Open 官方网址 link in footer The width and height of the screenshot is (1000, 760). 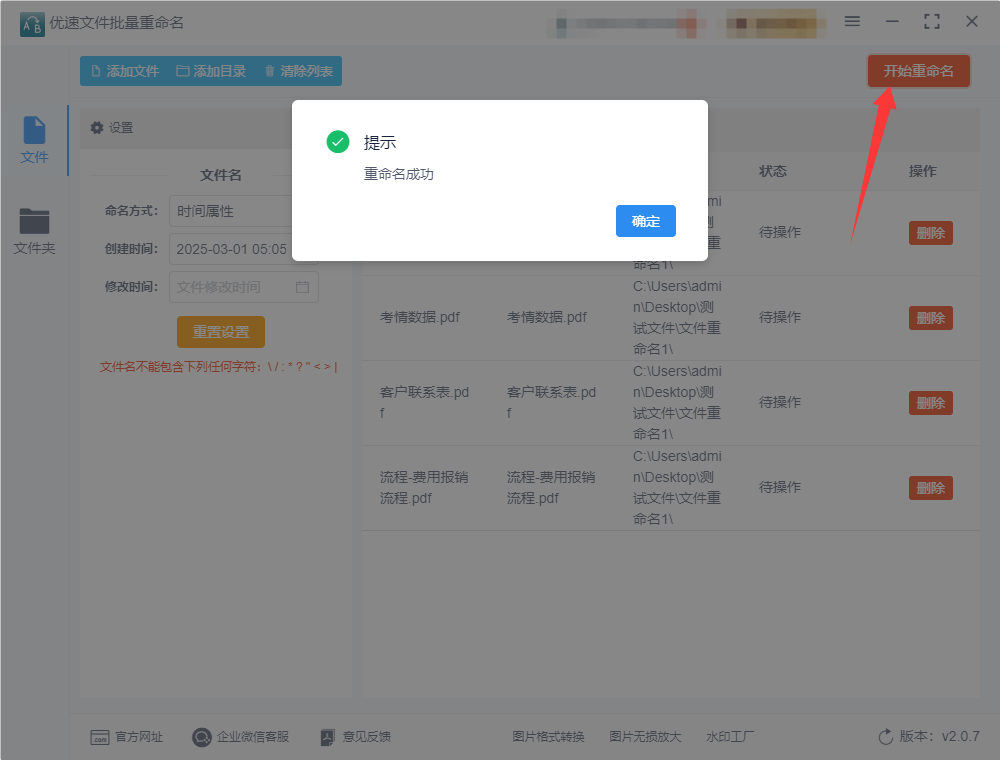(x=127, y=736)
